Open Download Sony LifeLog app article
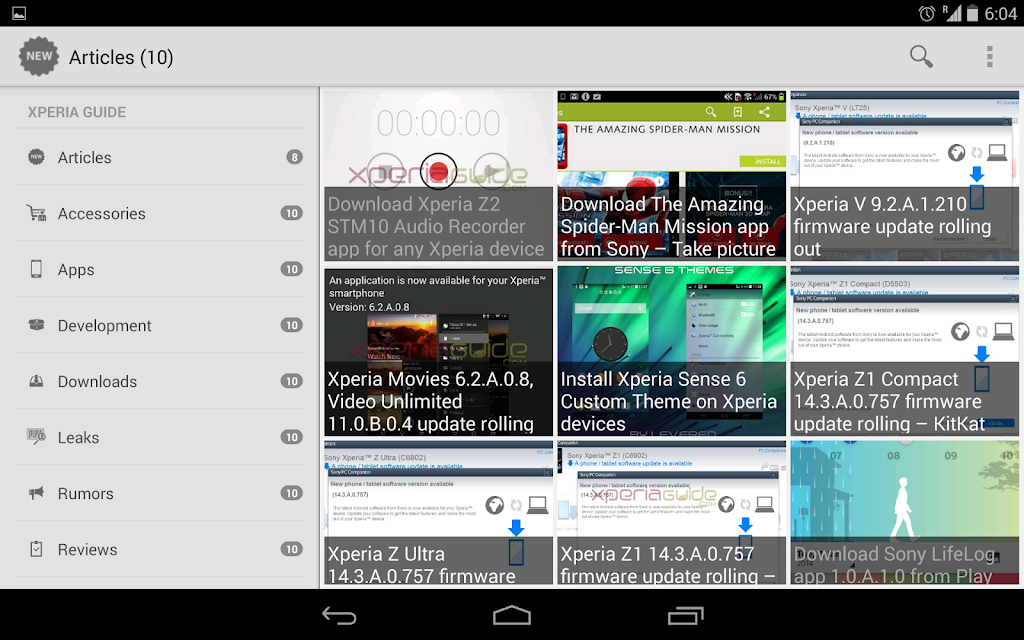This screenshot has width=1024, height=640. point(904,513)
